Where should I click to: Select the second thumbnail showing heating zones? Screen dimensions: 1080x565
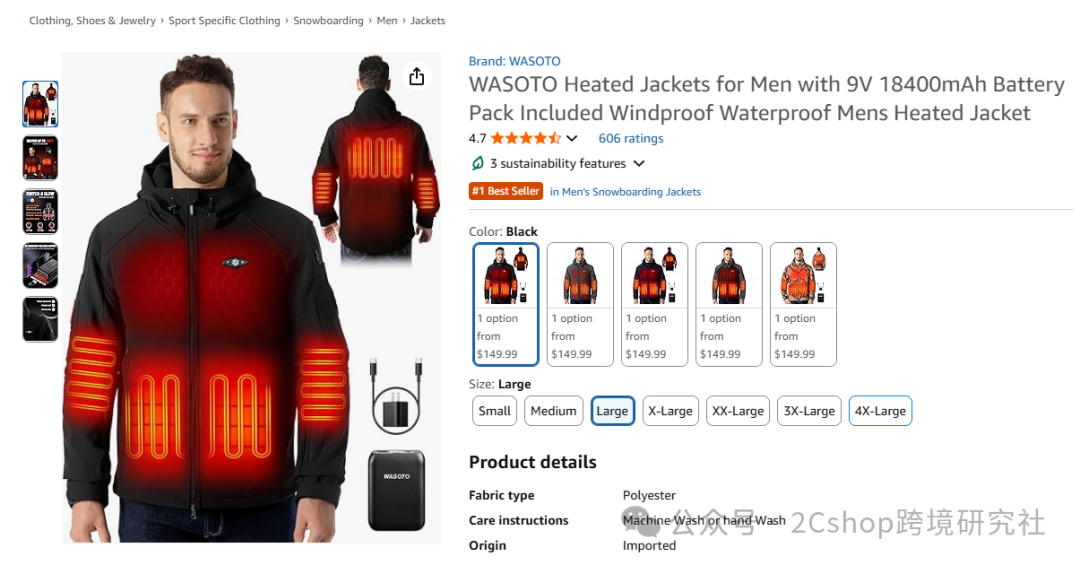(x=40, y=158)
